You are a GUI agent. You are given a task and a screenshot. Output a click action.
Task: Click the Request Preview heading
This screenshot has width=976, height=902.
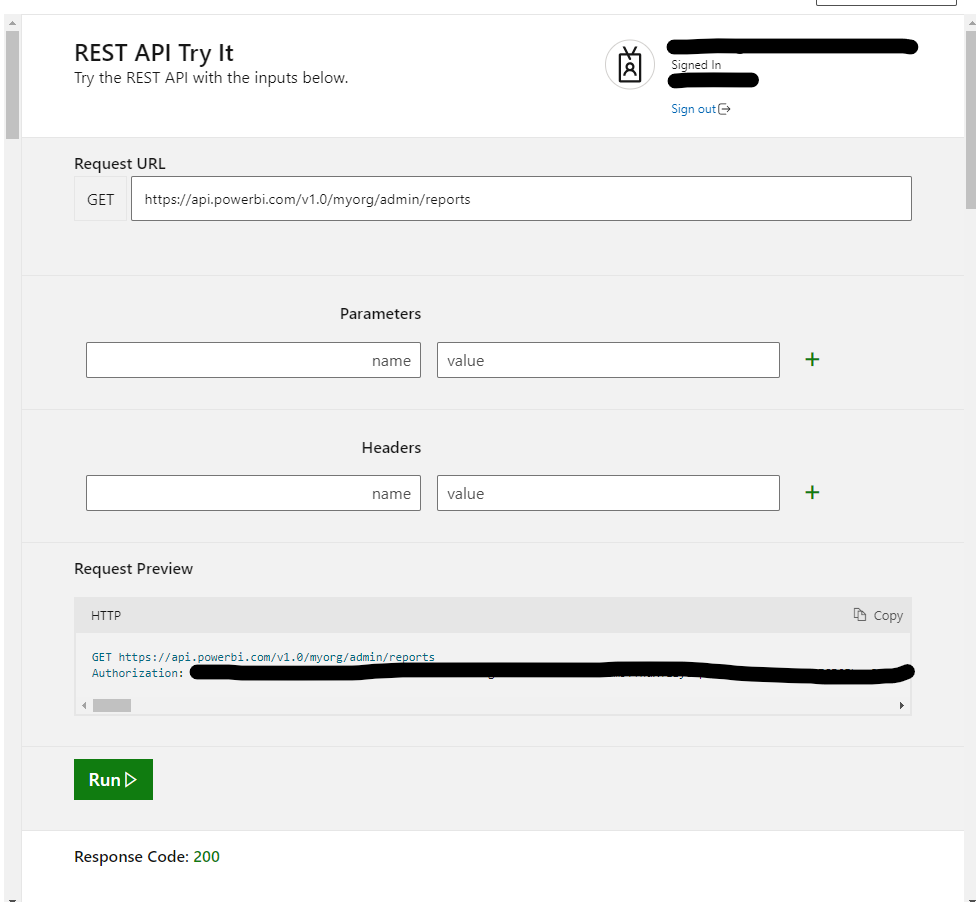click(x=133, y=568)
